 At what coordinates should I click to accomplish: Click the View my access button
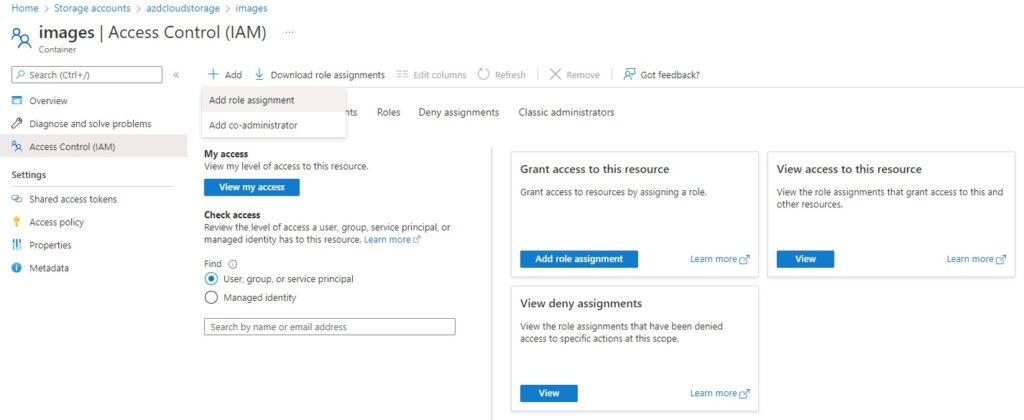coord(252,187)
